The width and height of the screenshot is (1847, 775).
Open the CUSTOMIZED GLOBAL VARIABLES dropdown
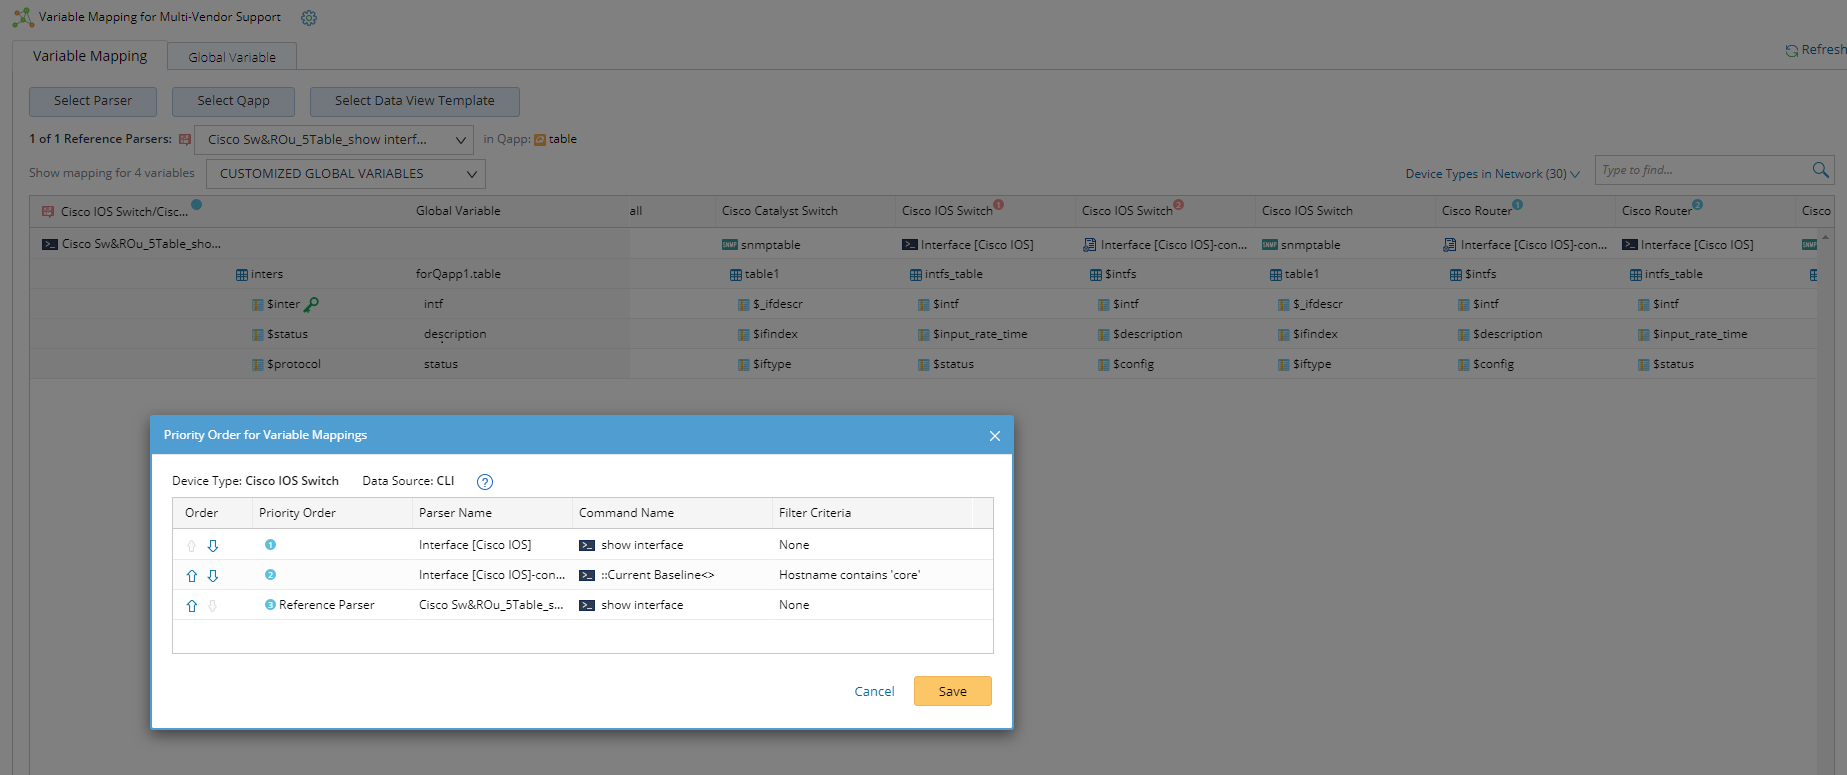click(x=346, y=174)
